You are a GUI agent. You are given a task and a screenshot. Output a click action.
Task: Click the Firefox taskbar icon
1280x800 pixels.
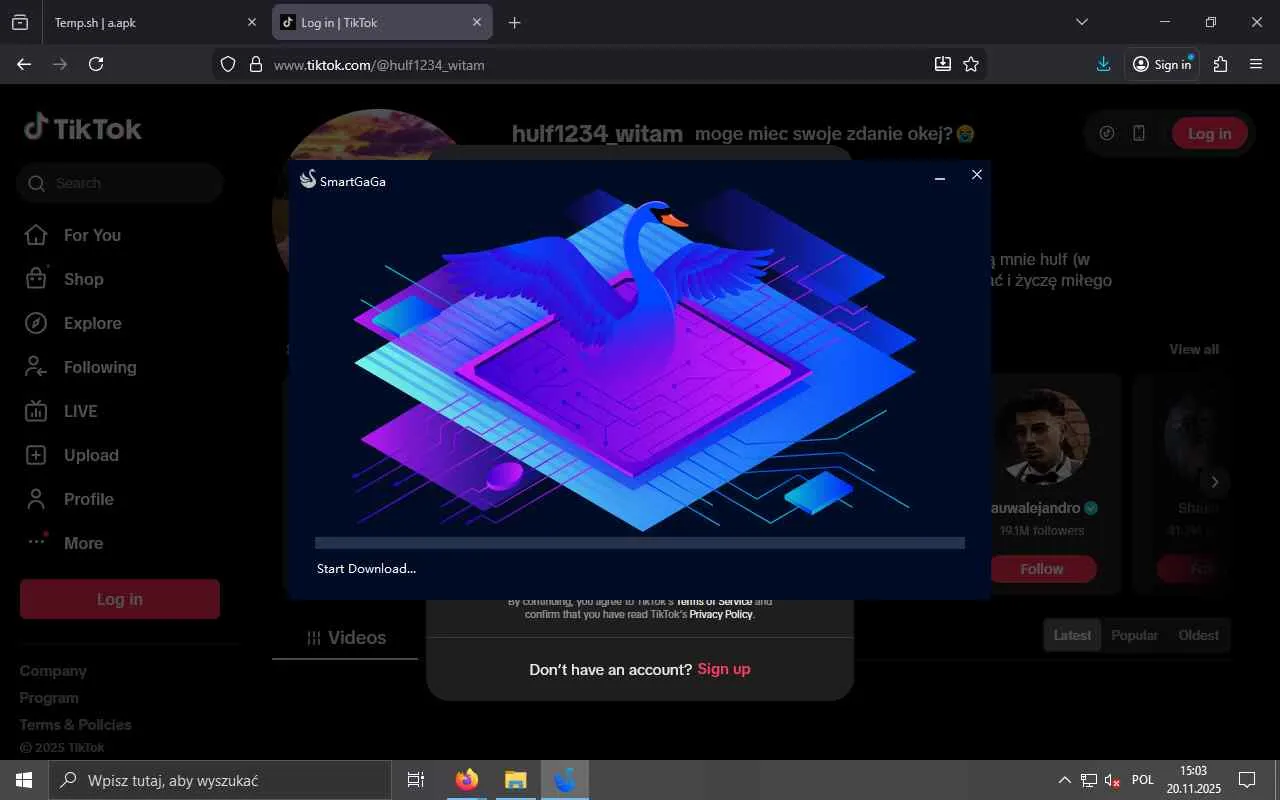click(x=467, y=780)
